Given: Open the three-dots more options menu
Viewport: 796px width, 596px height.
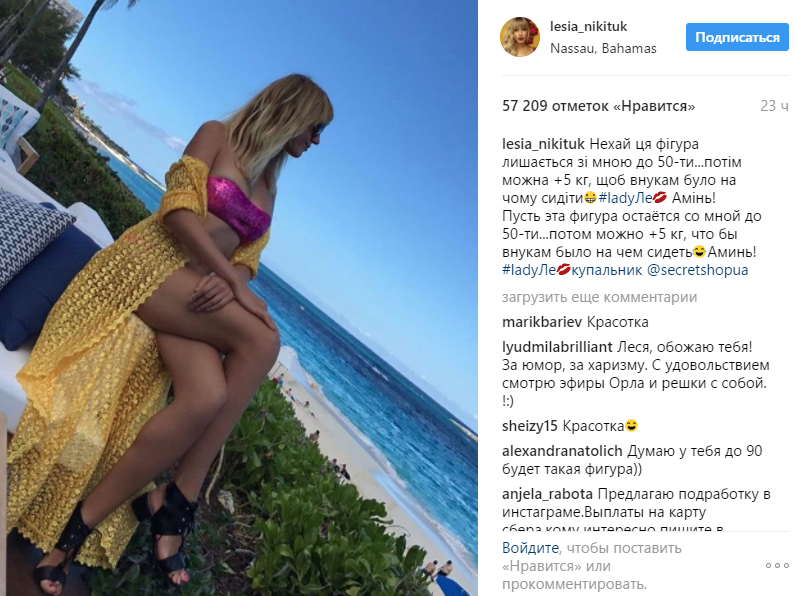Looking at the screenshot, I should pyautogui.click(x=777, y=566).
